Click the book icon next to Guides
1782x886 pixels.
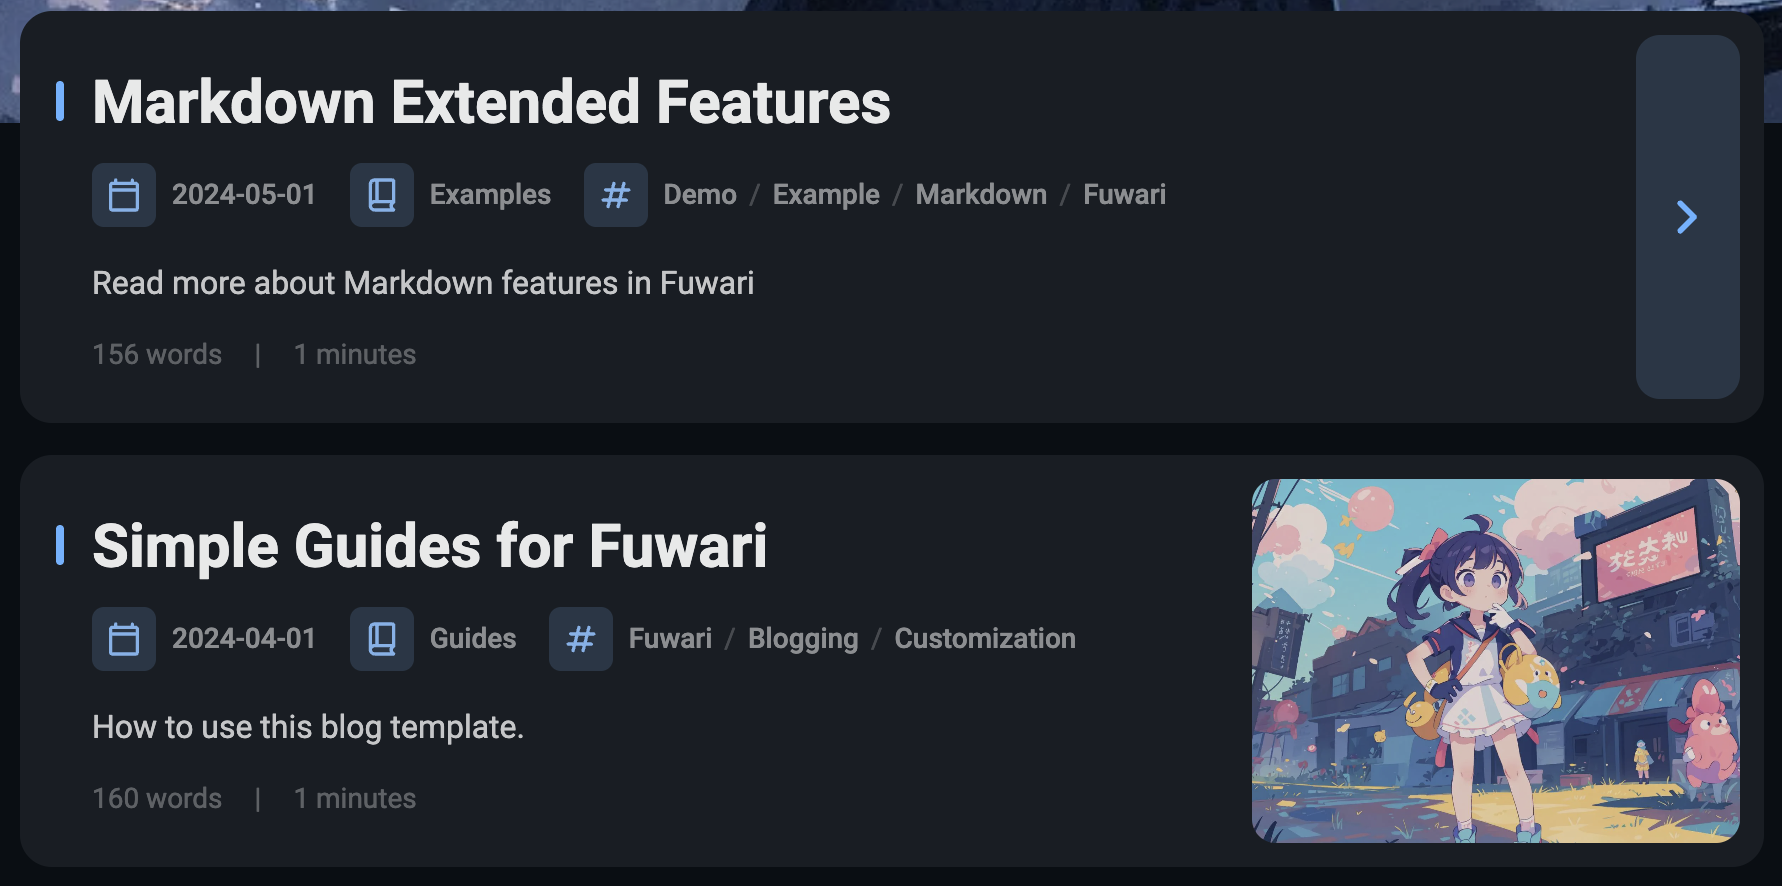click(x=382, y=639)
